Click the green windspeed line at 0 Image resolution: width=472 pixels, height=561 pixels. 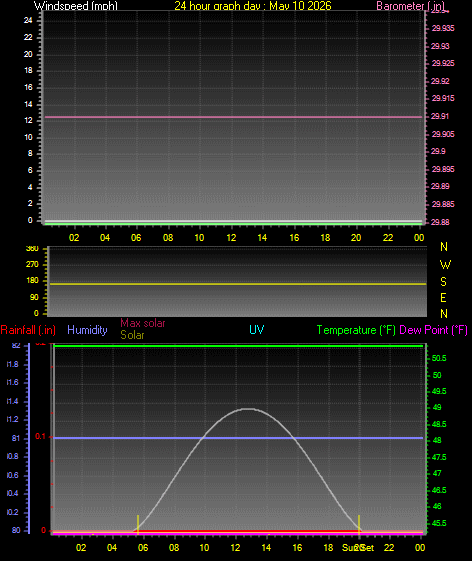[x=233, y=224]
